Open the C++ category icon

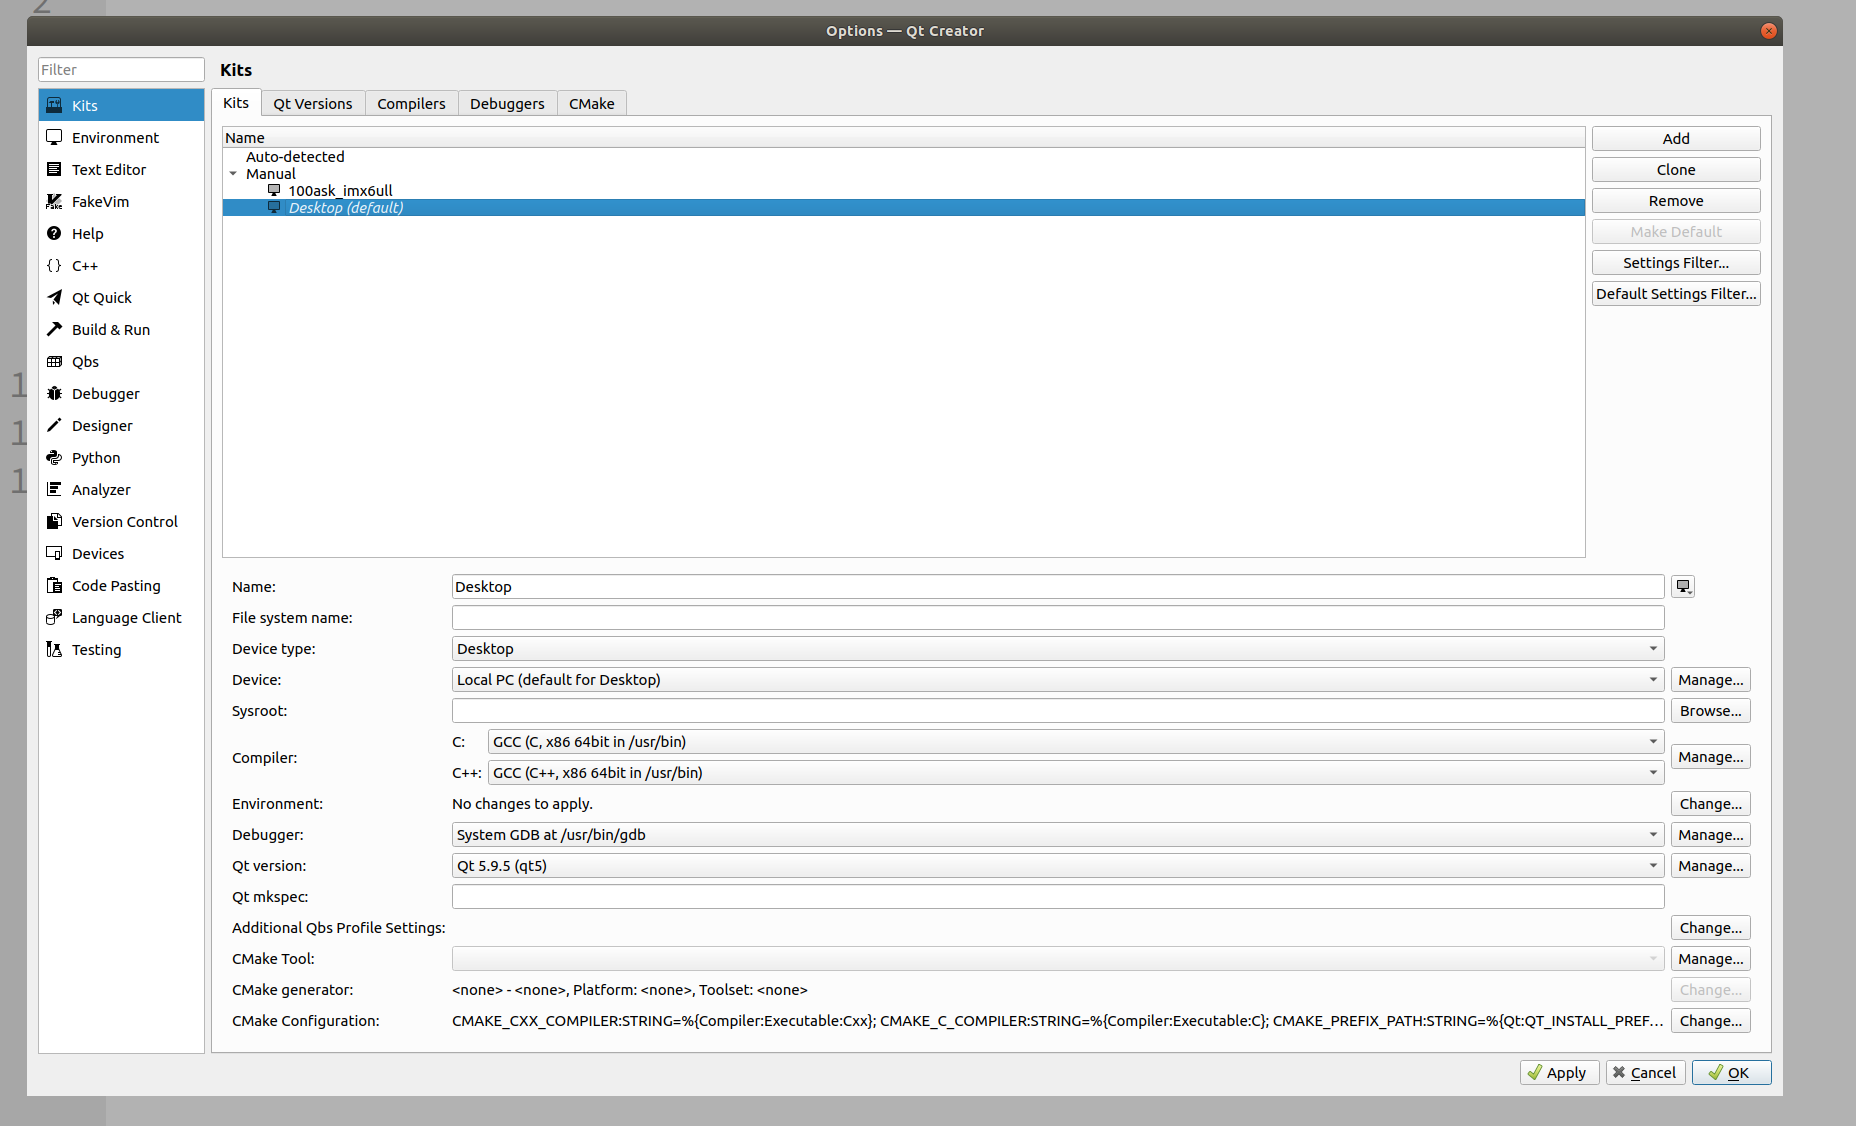point(55,265)
